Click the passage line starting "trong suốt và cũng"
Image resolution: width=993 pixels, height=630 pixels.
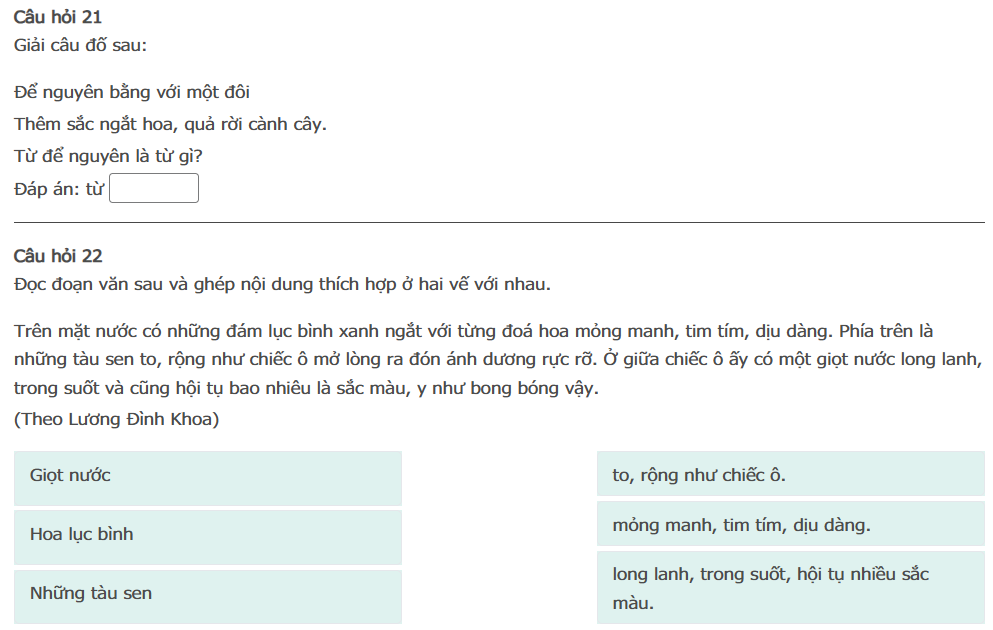(x=306, y=388)
